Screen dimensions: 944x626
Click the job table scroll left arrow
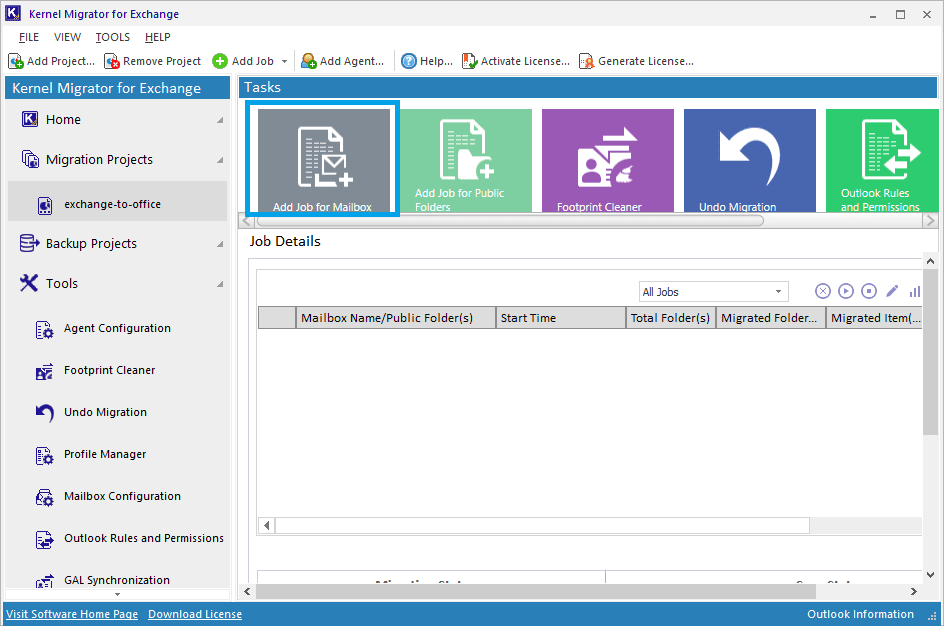267,525
